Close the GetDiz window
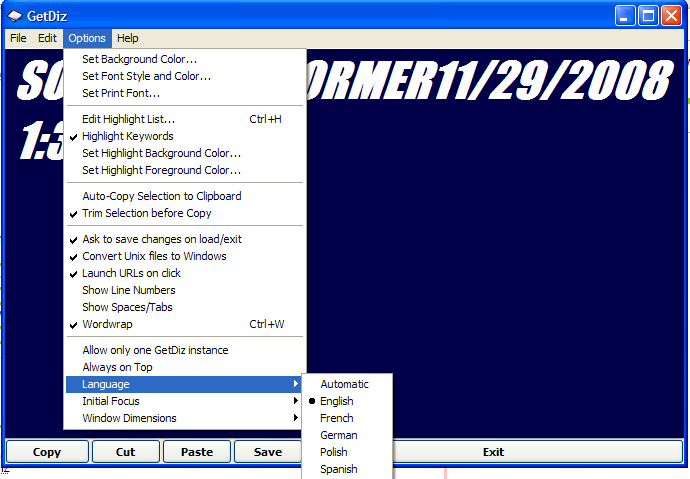Viewport: 690px width, 479px height. pyautogui.click(x=672, y=16)
